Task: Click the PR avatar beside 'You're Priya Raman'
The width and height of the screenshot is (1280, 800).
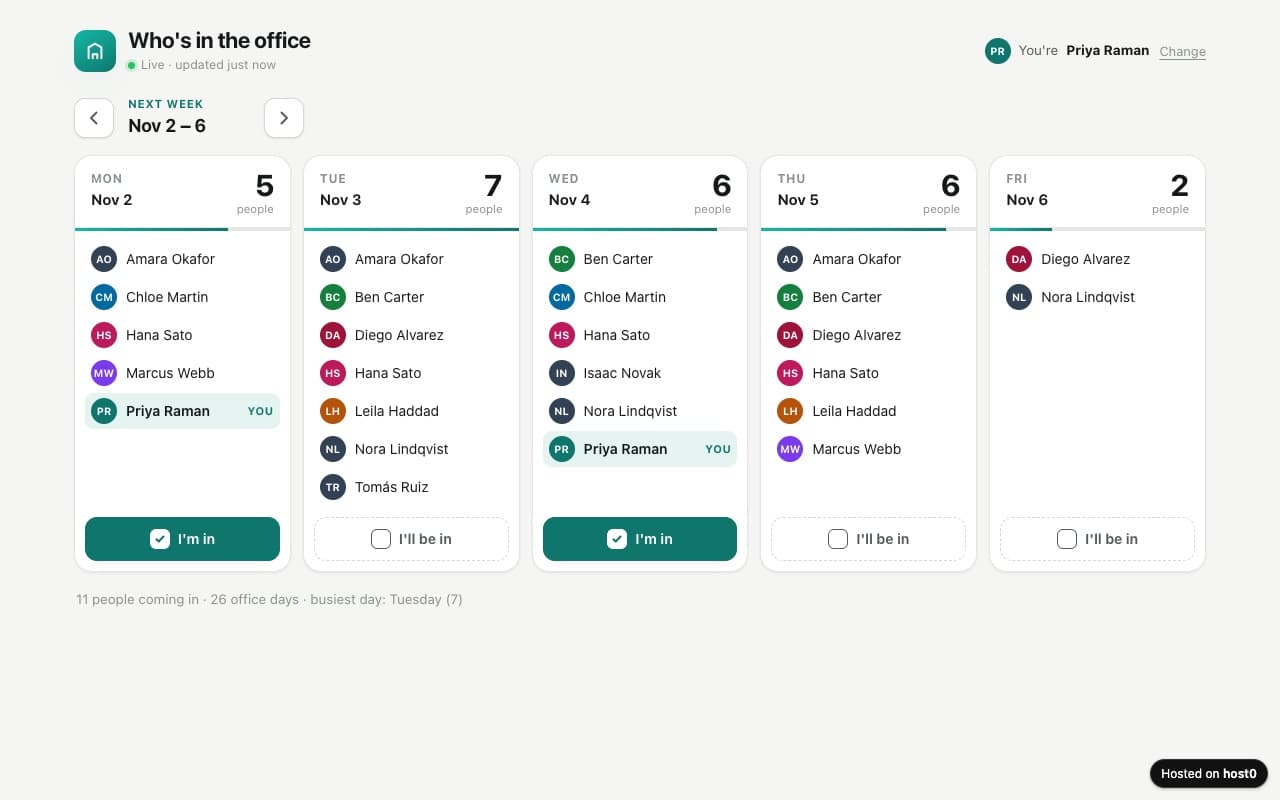Action: tap(997, 51)
